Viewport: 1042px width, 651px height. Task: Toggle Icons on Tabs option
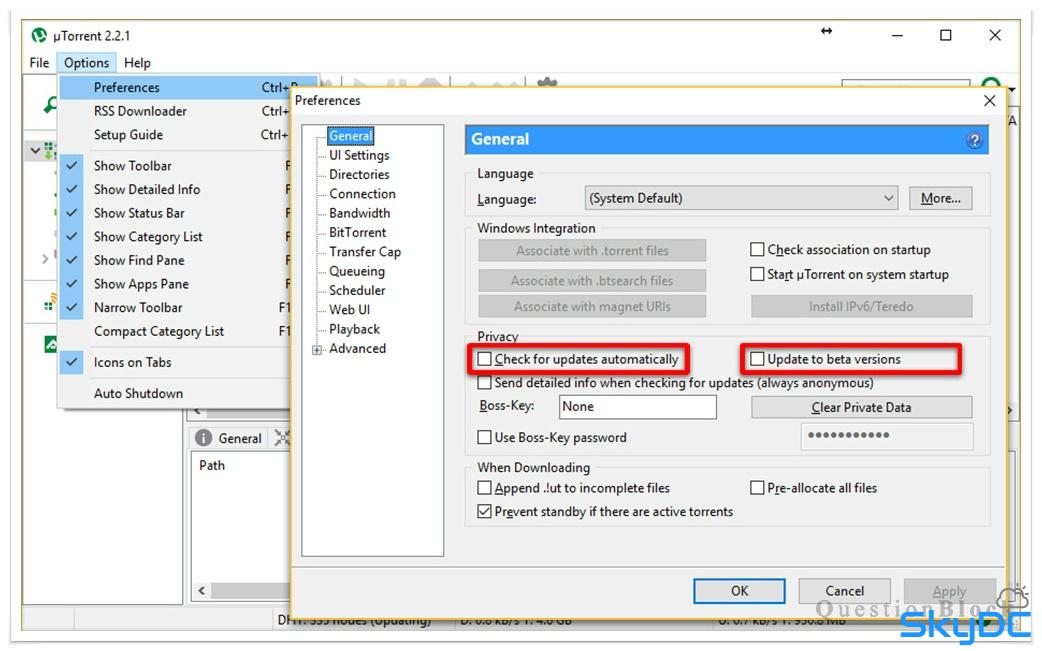[176, 363]
